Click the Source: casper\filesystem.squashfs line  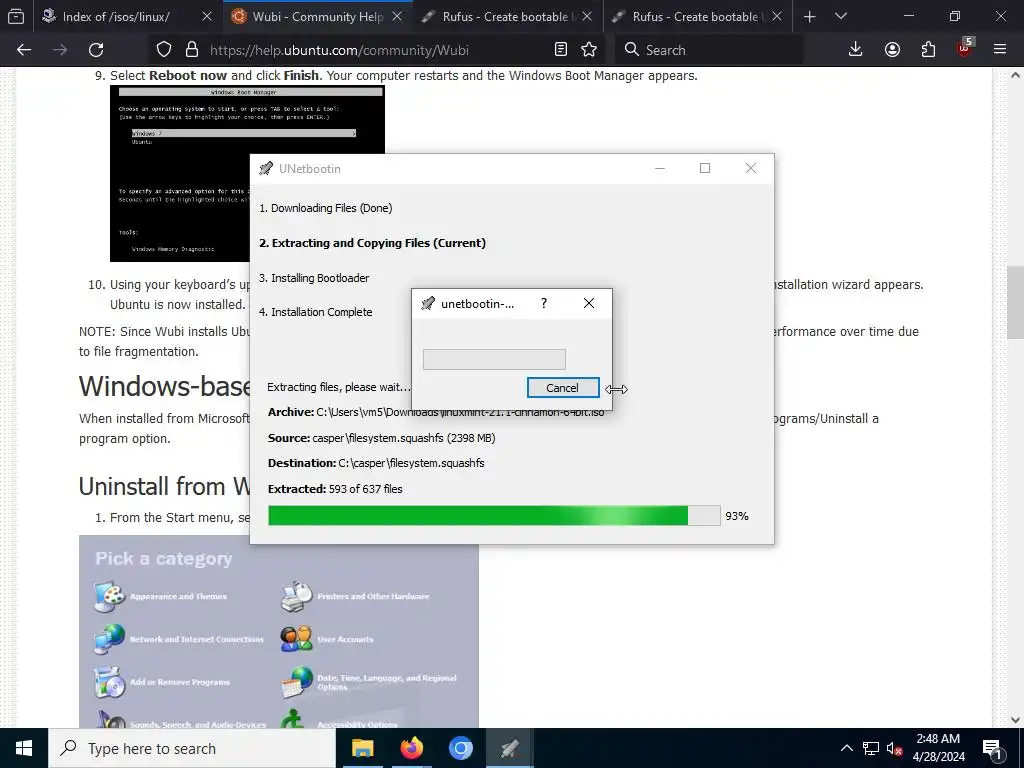click(381, 438)
